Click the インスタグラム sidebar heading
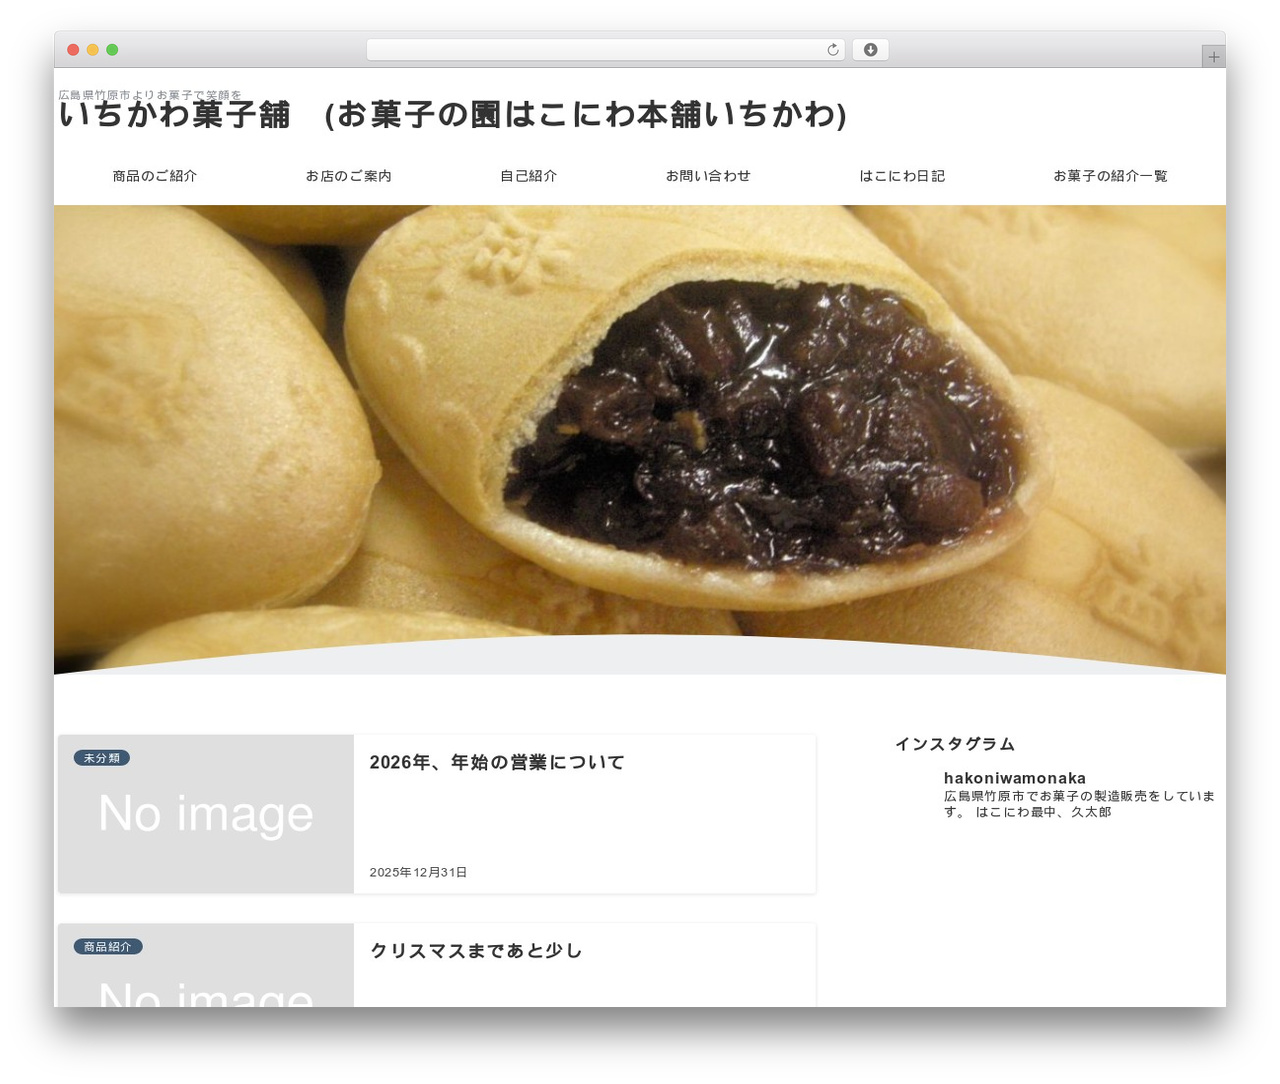The image size is (1280, 1084). pos(955,744)
